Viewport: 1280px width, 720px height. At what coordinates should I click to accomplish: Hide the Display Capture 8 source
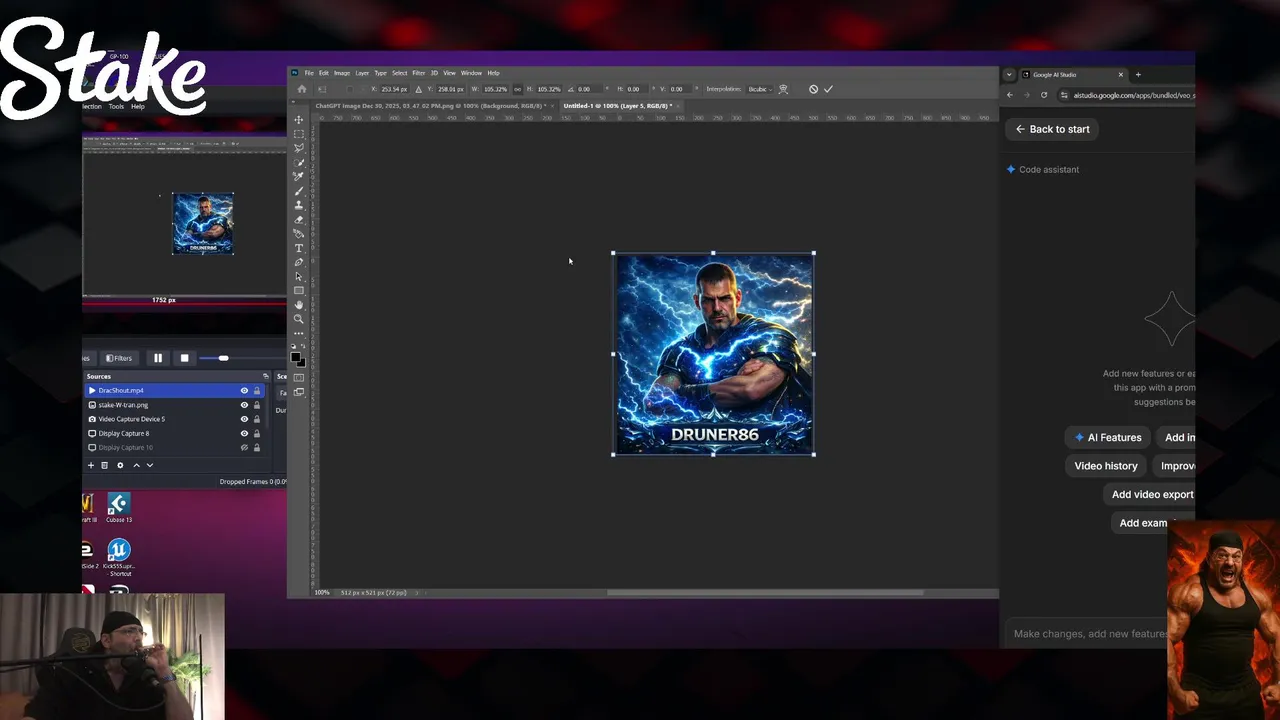[244, 433]
